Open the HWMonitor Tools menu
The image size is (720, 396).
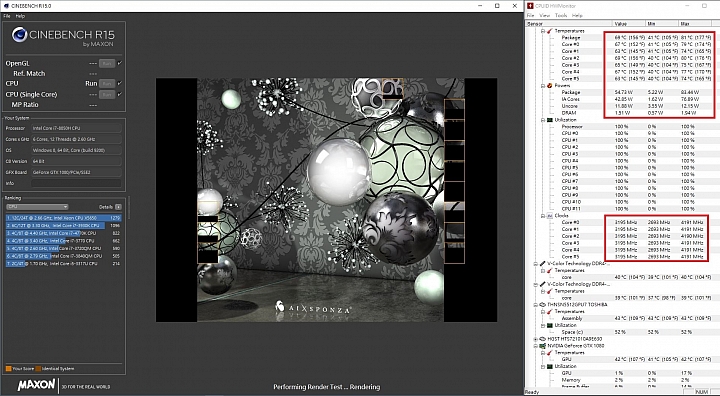(x=561, y=15)
